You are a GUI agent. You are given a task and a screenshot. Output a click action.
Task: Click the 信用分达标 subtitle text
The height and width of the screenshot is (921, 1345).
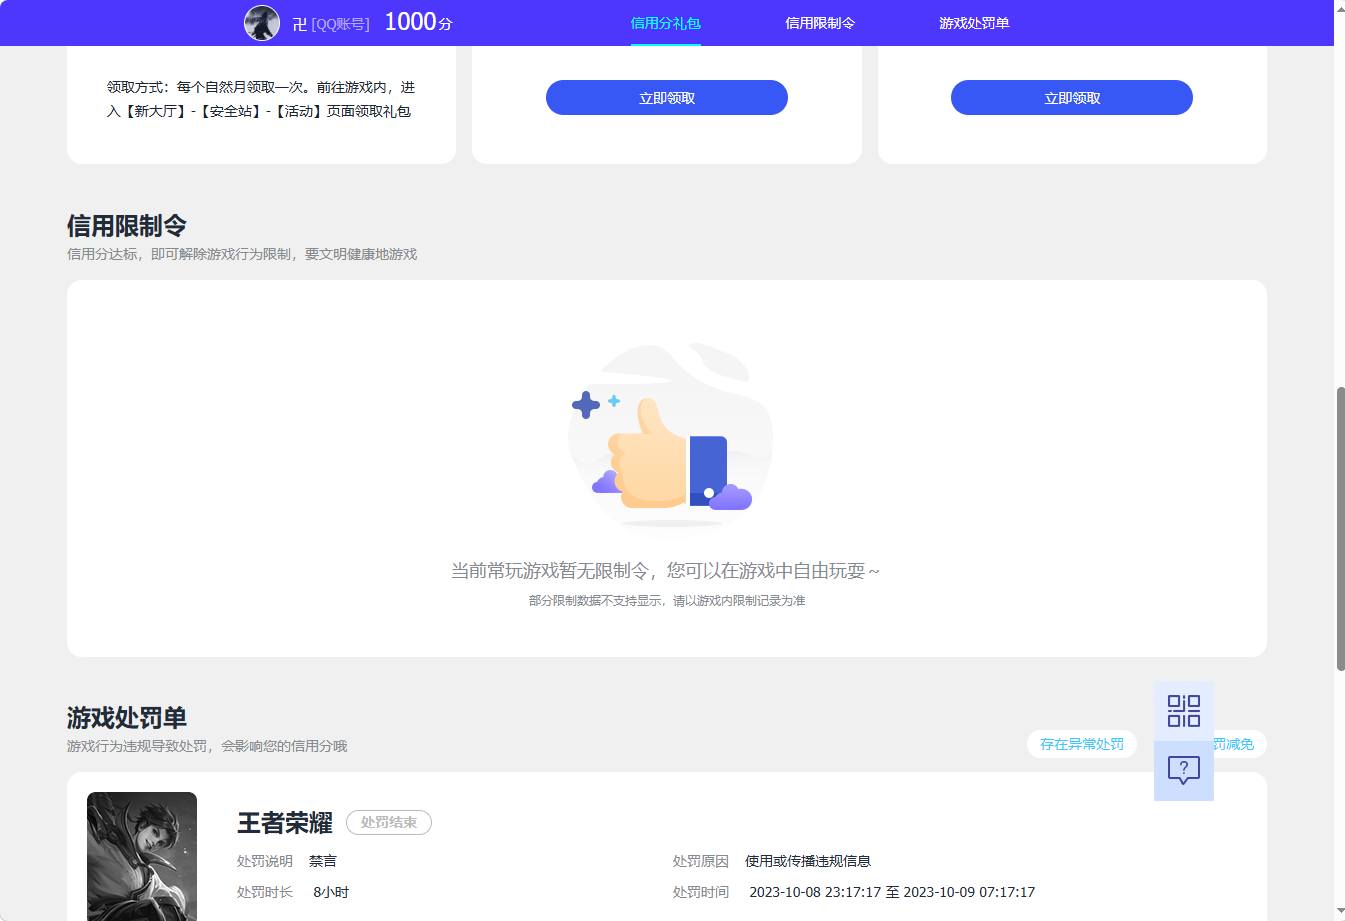click(x=242, y=254)
